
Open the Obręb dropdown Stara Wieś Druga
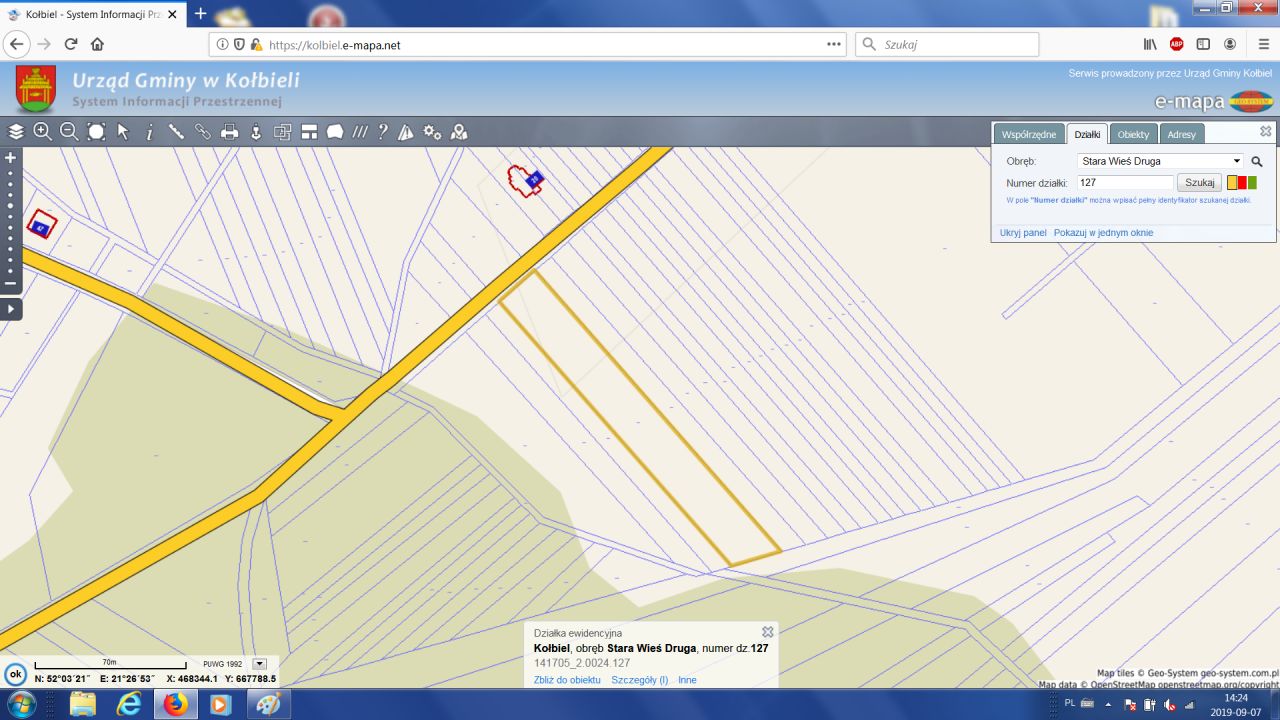point(1160,161)
